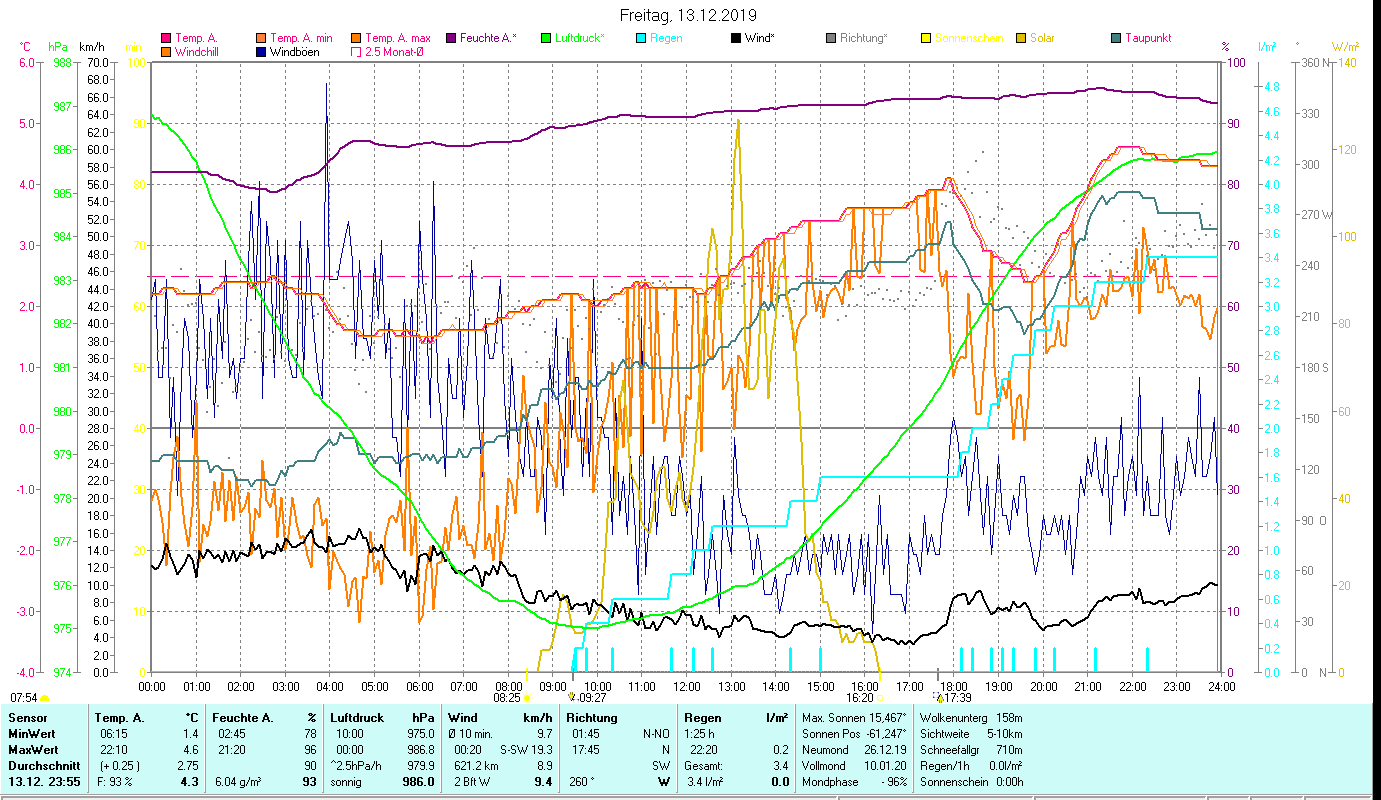Click the Luftdruck legend label
Viewport: 1381px width, 800px height.
tap(581, 38)
